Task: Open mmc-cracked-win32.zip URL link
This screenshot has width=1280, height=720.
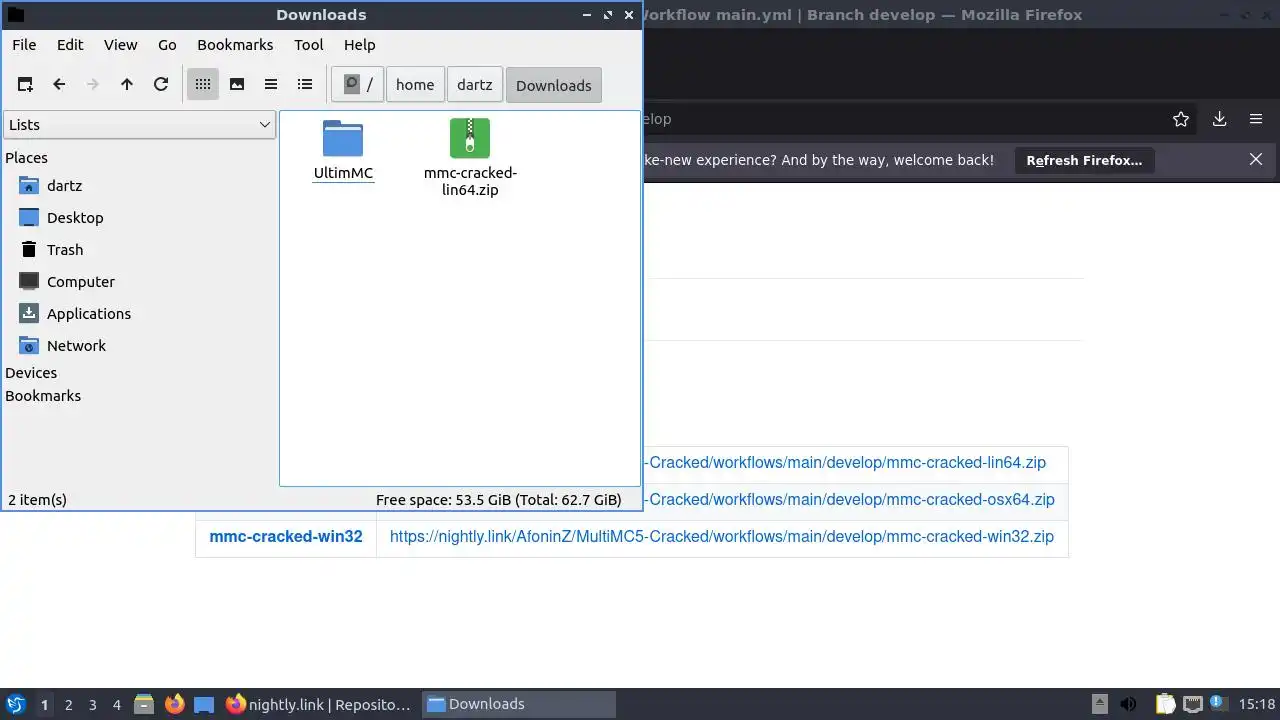Action: point(722,537)
